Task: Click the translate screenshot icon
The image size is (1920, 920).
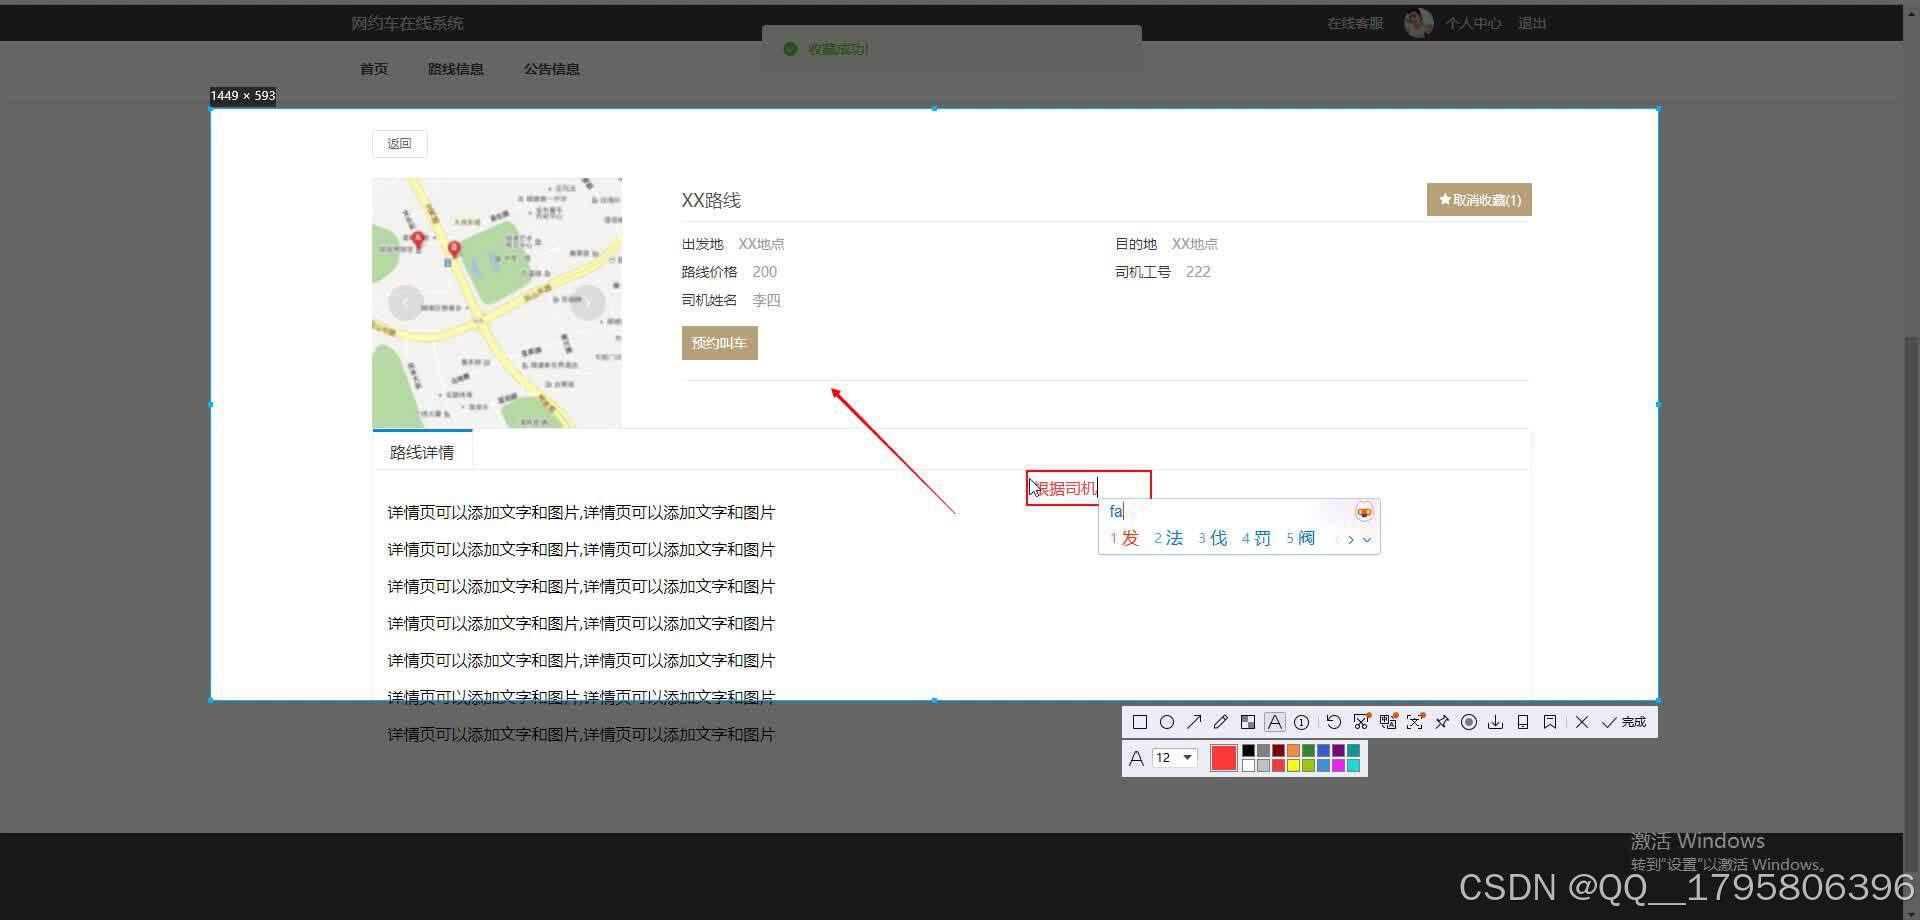Action: point(1388,722)
